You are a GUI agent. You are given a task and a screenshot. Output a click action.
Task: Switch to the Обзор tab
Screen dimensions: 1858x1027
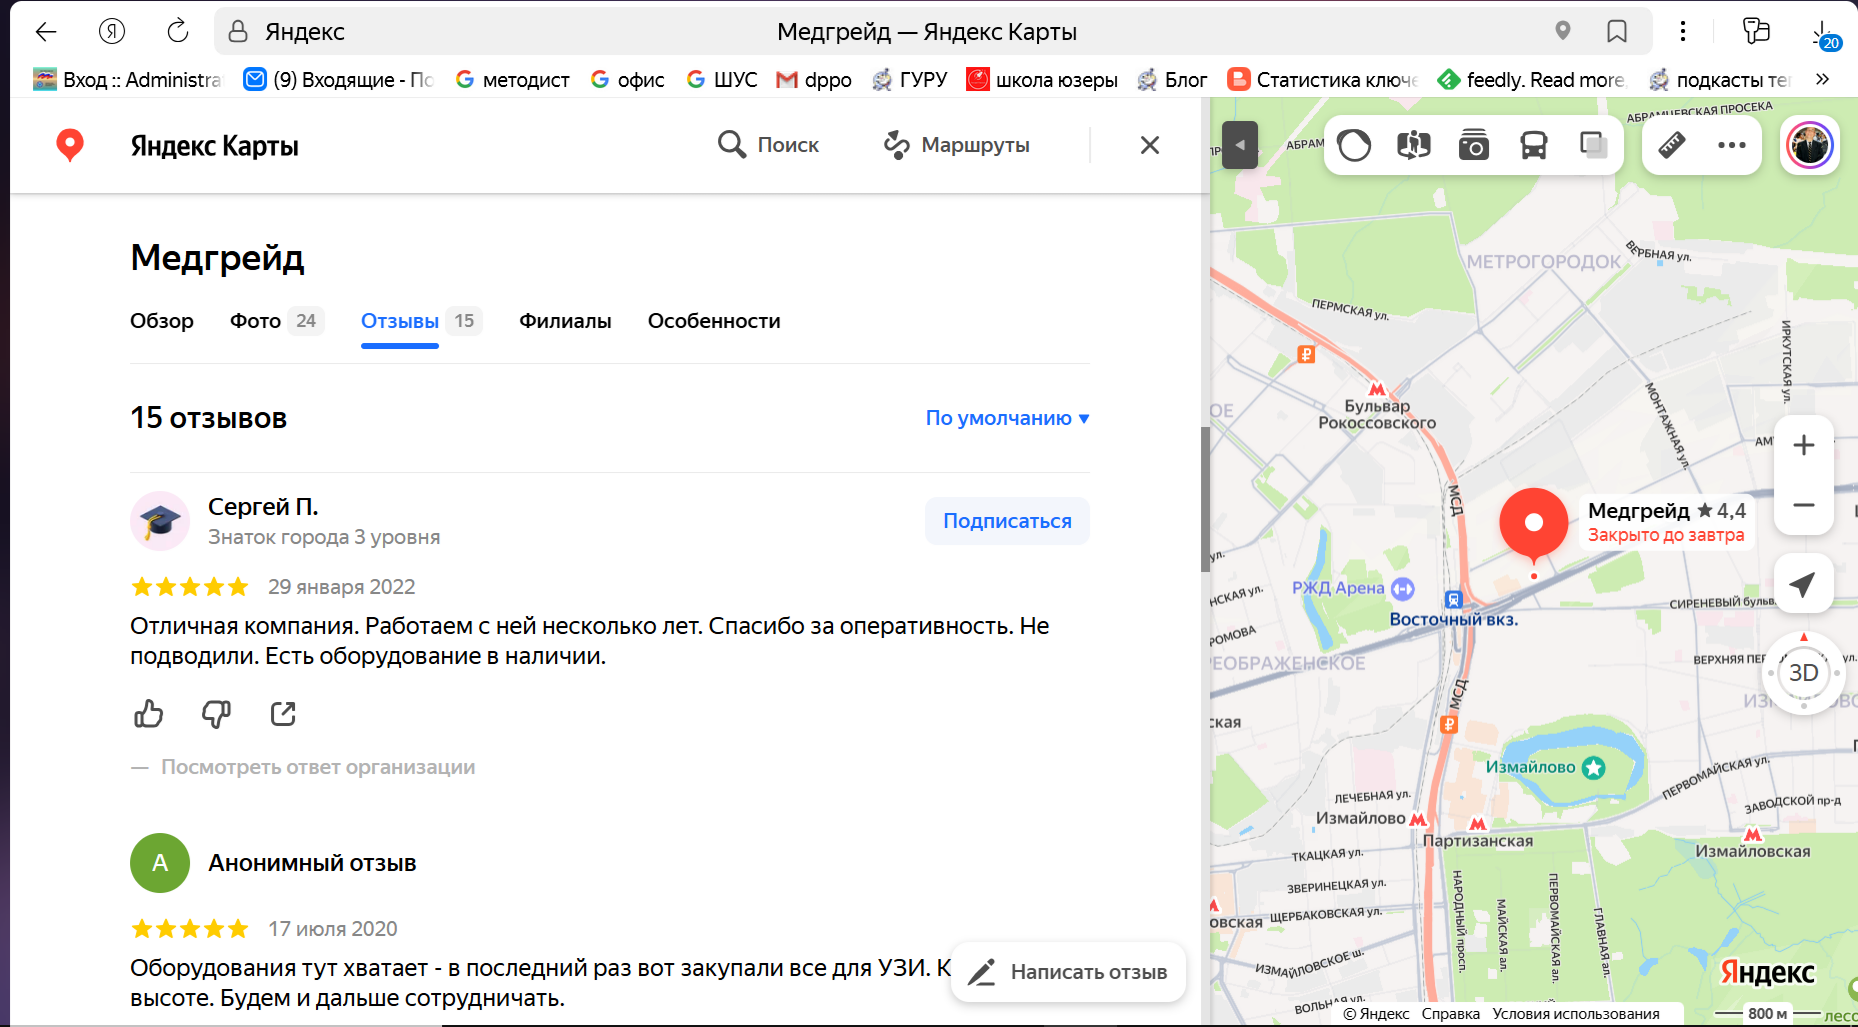[162, 321]
